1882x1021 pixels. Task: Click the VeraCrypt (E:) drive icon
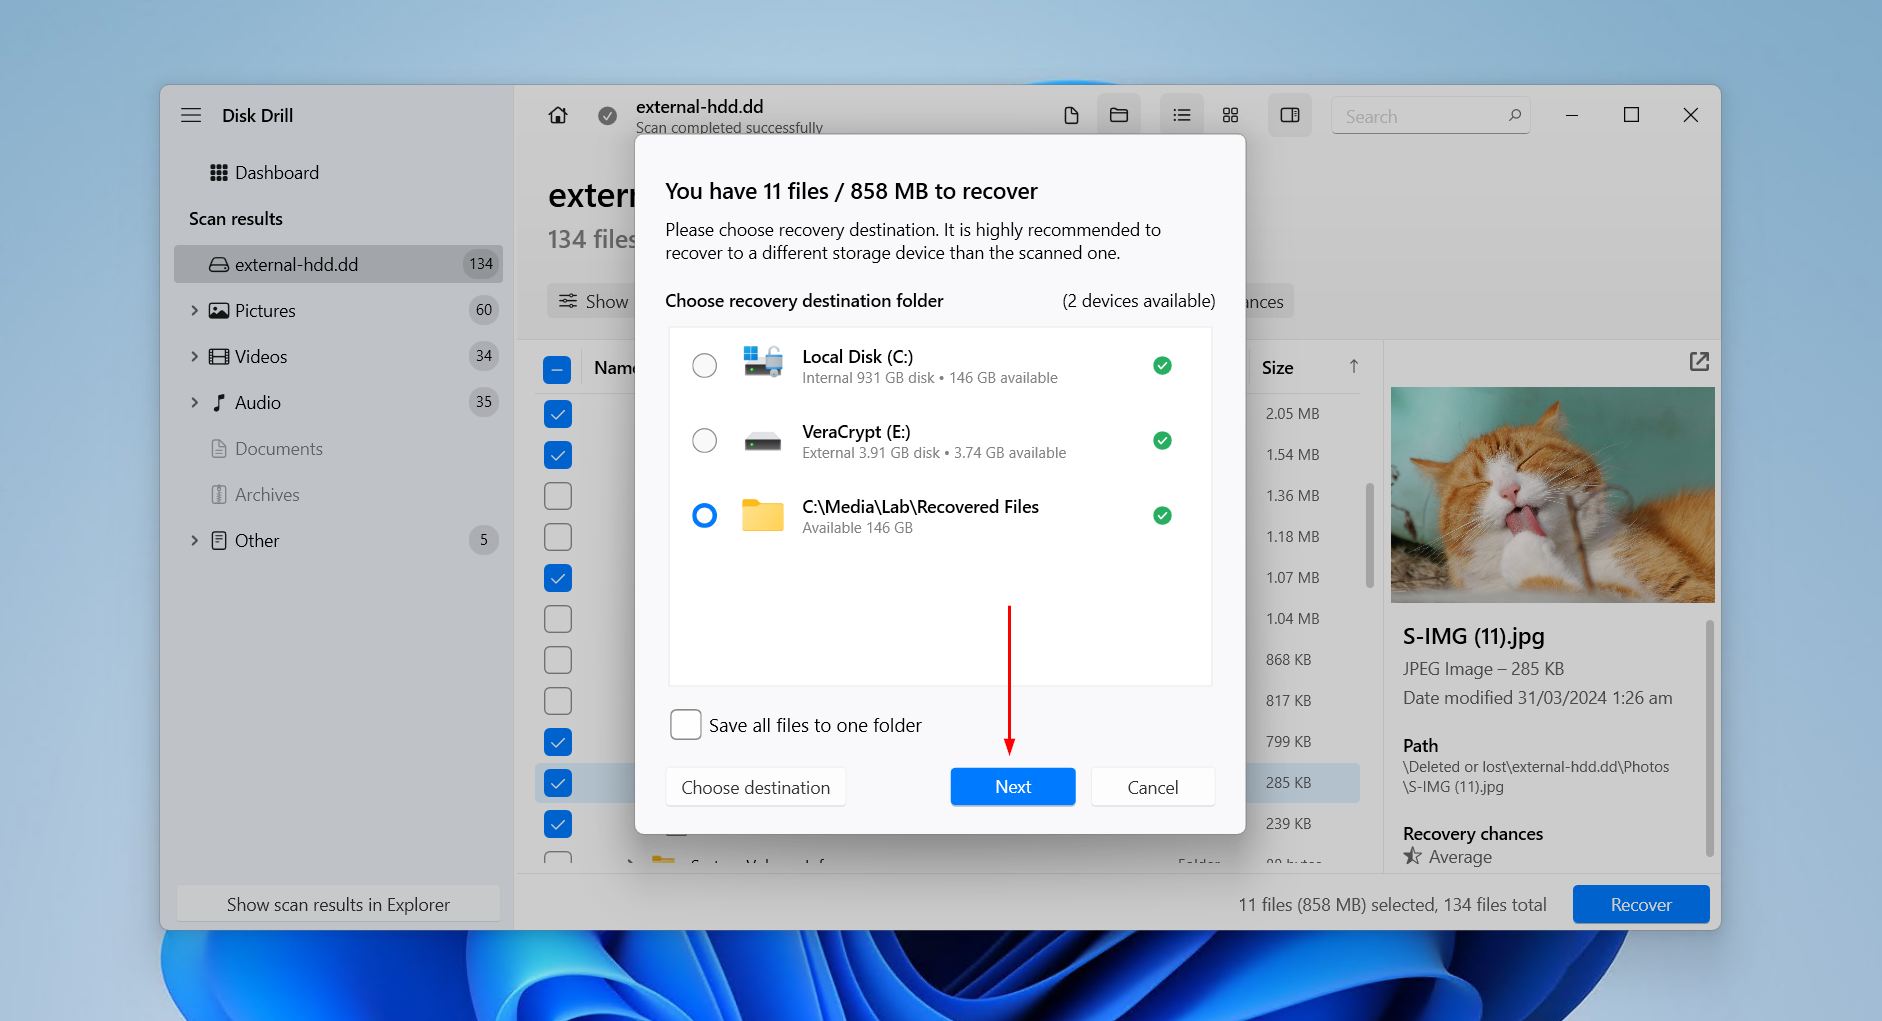click(x=763, y=441)
